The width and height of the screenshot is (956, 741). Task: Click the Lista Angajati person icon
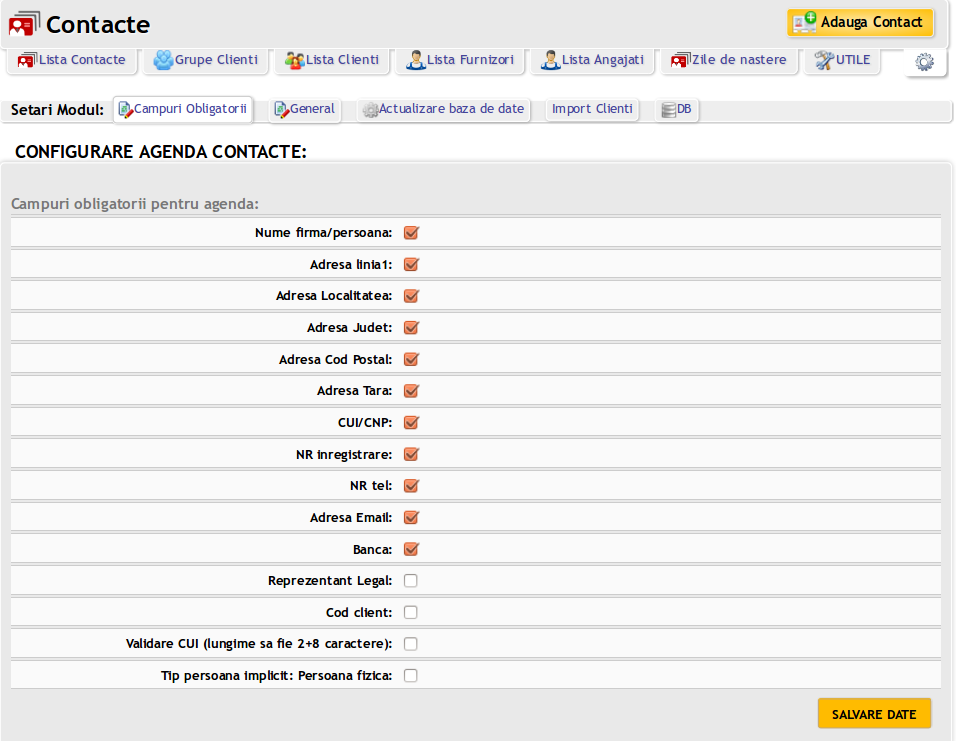550,60
